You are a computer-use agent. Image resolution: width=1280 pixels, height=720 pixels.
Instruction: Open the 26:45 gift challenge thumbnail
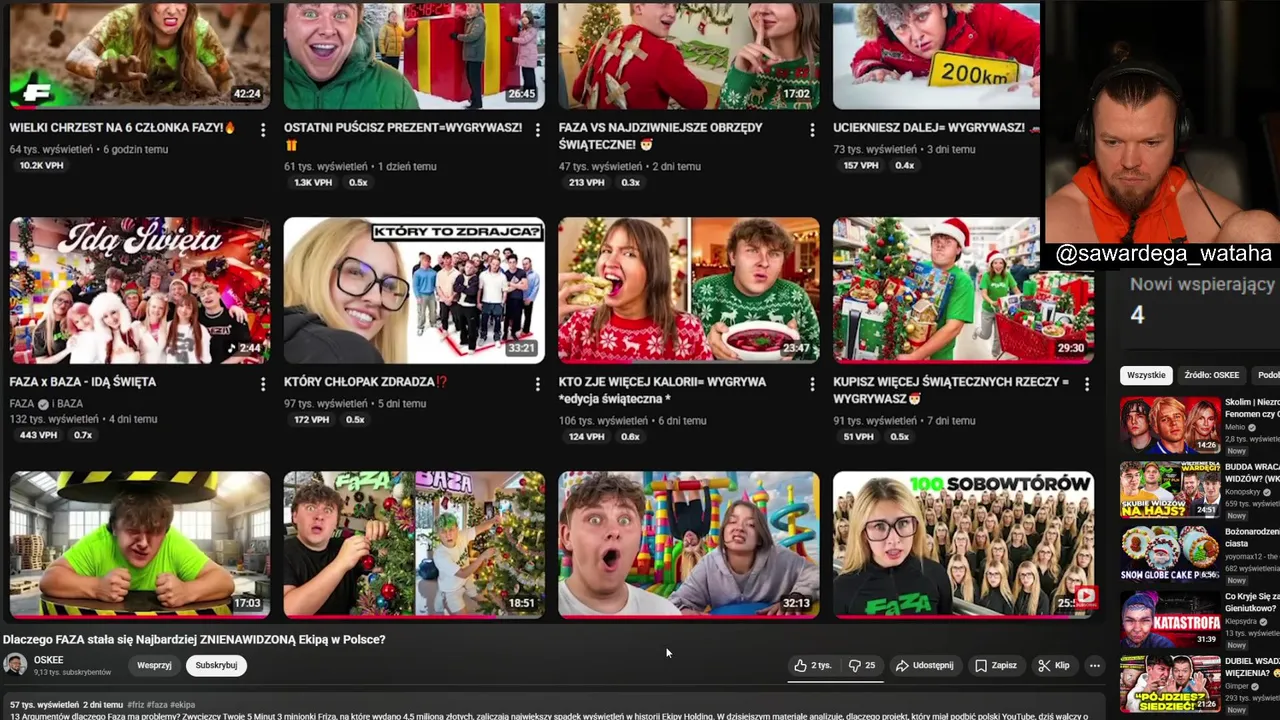tap(414, 54)
